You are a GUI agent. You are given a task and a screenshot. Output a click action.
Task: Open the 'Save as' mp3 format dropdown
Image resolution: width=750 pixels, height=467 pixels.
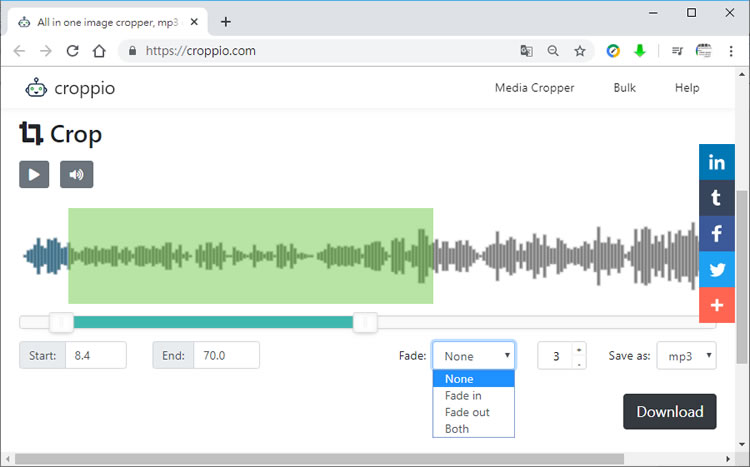tap(686, 355)
